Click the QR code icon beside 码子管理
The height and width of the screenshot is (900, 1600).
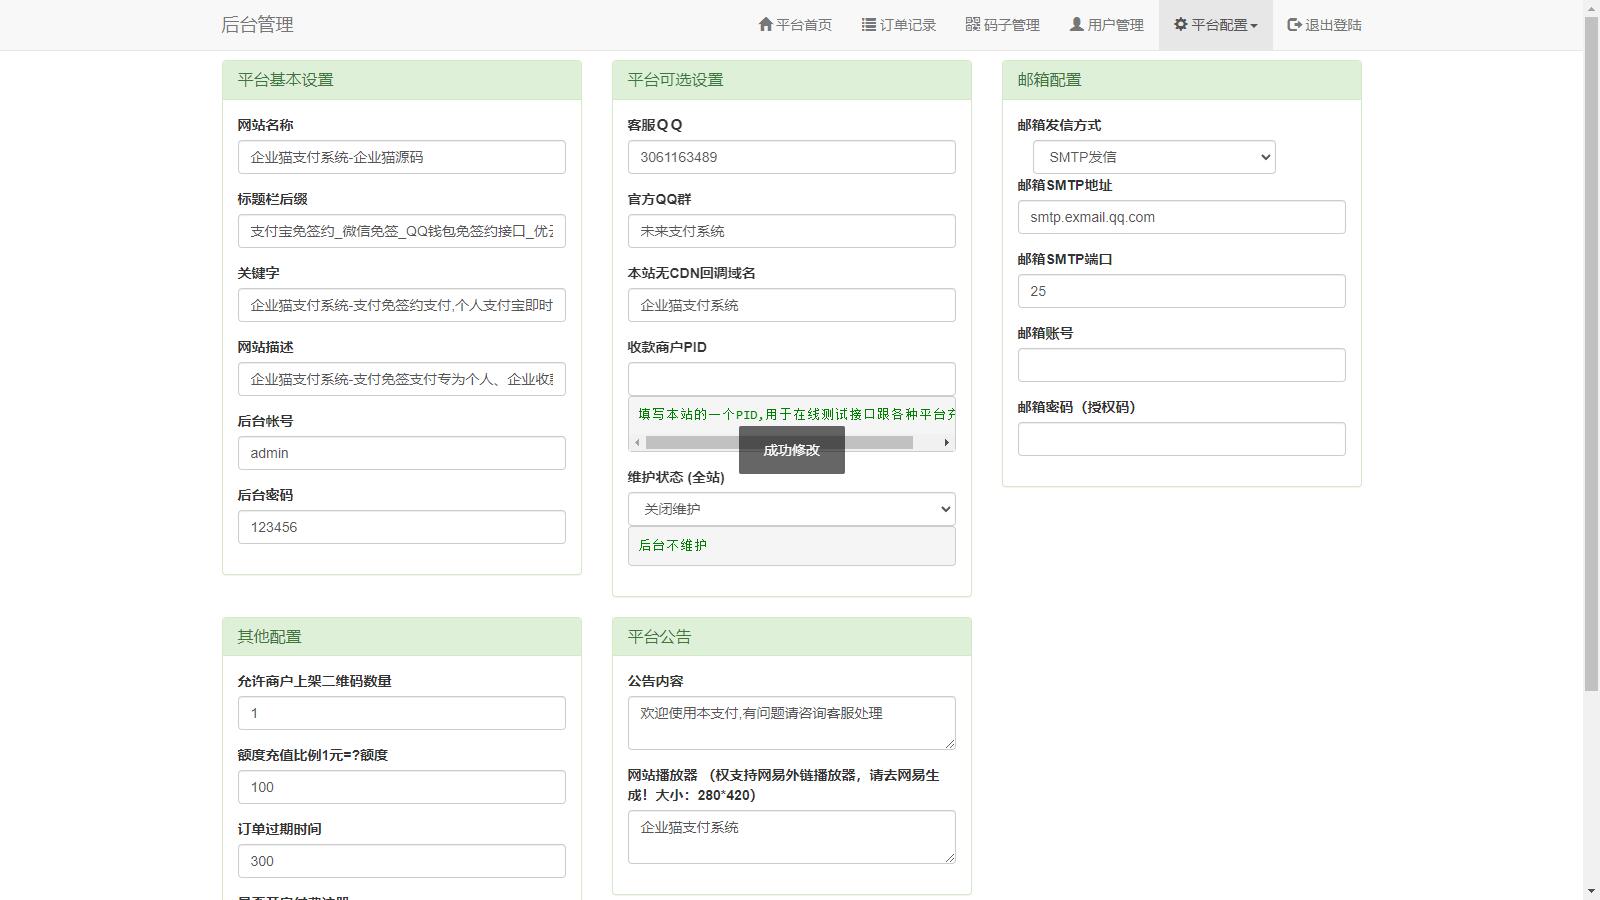(x=972, y=24)
